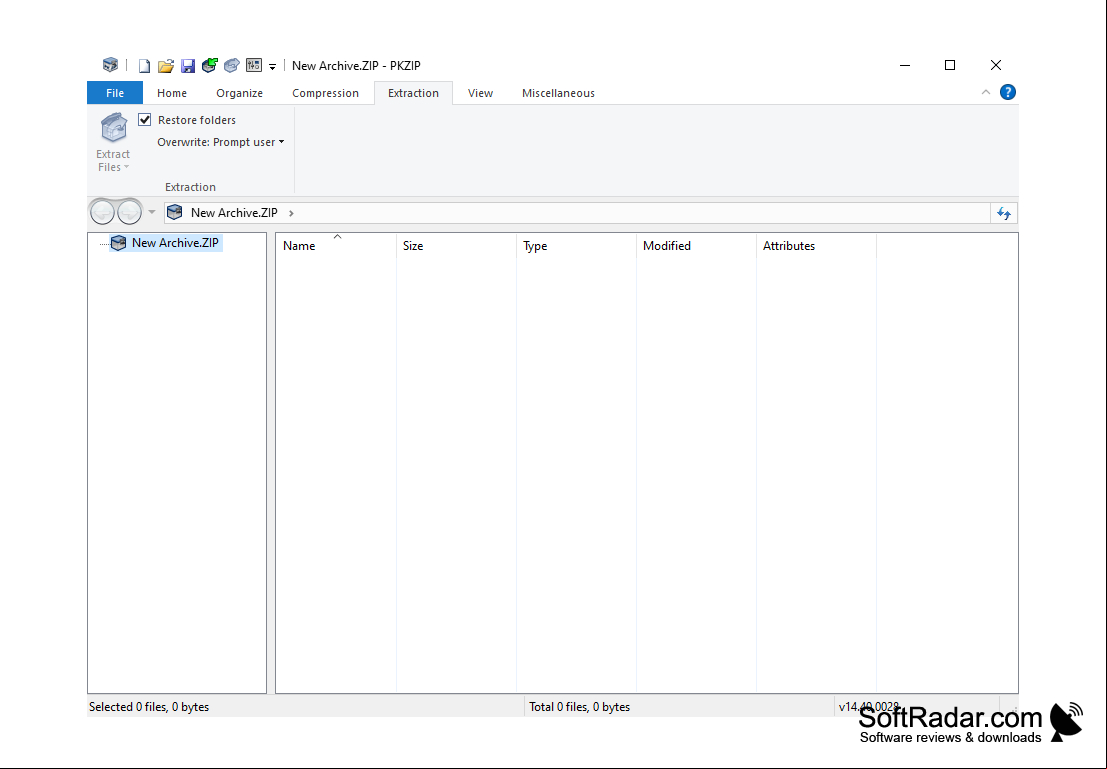Screen dimensions: 1107x769
Task: Collapse the ribbon with the caret
Action: (986, 92)
